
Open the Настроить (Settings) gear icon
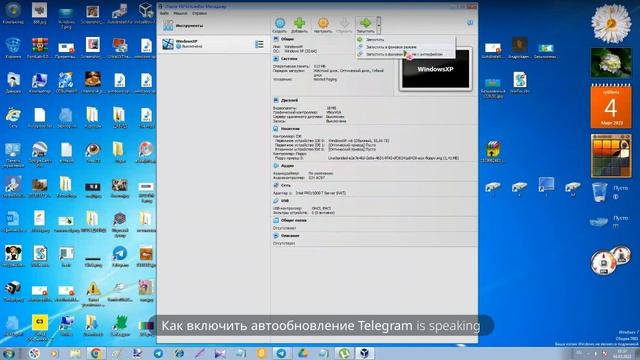323,24
